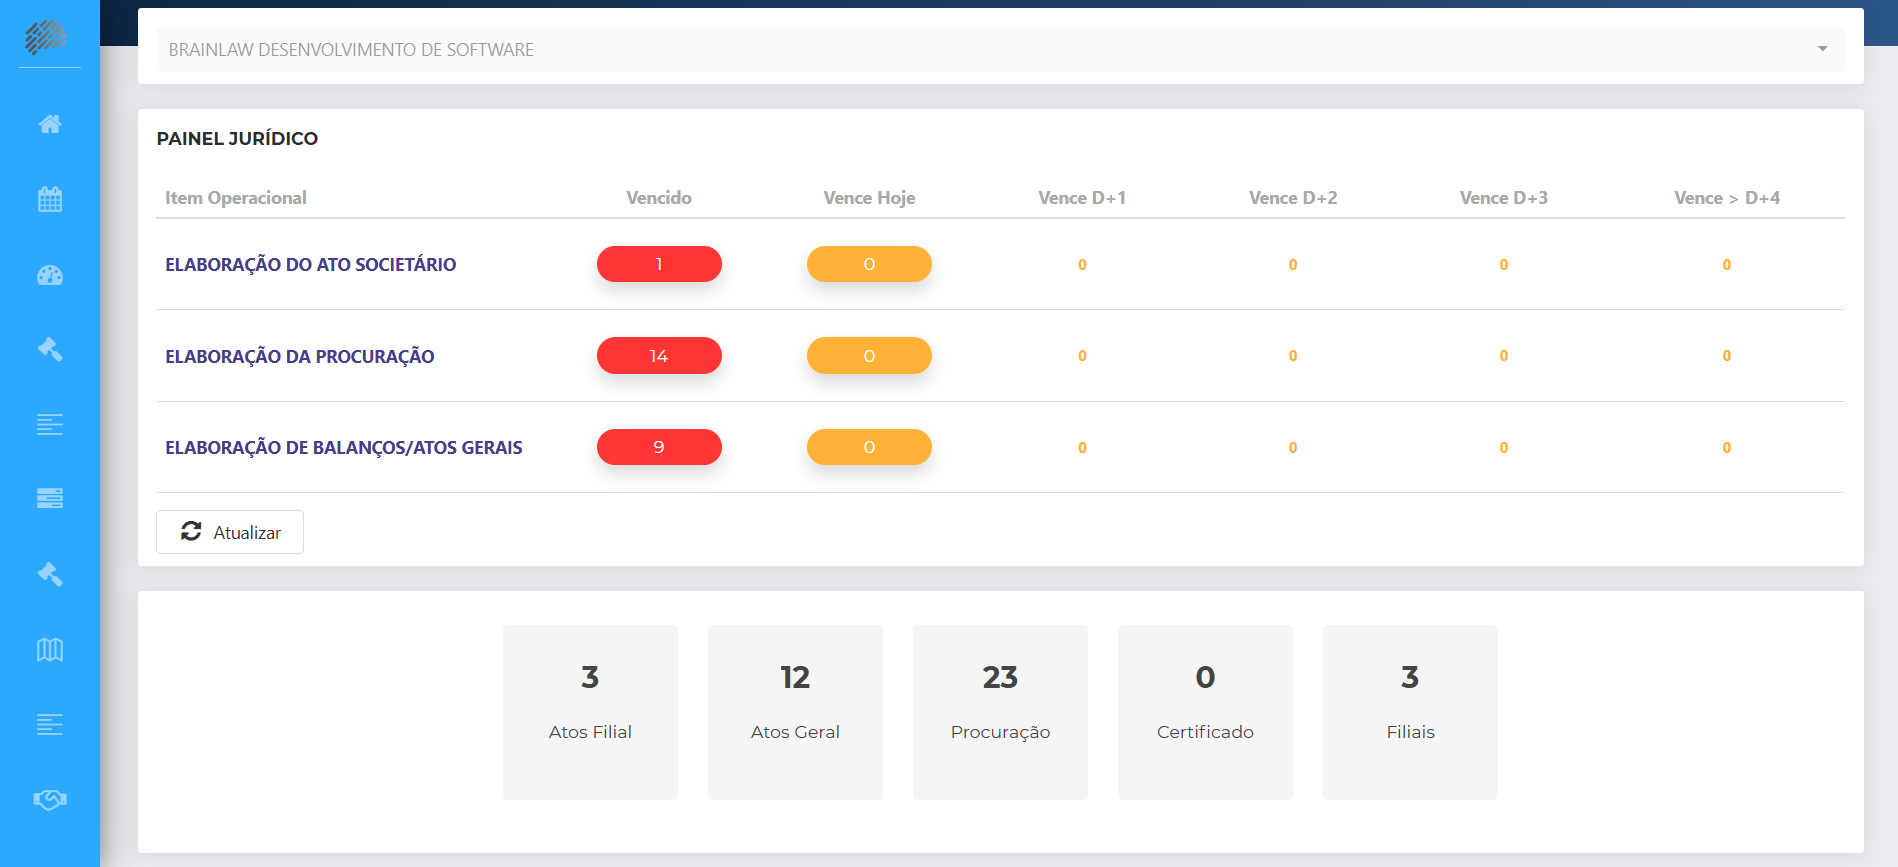Screen dimensions: 1898x867
Task: Open the dashboard gauge icon in sidebar
Action: pyautogui.click(x=50, y=275)
